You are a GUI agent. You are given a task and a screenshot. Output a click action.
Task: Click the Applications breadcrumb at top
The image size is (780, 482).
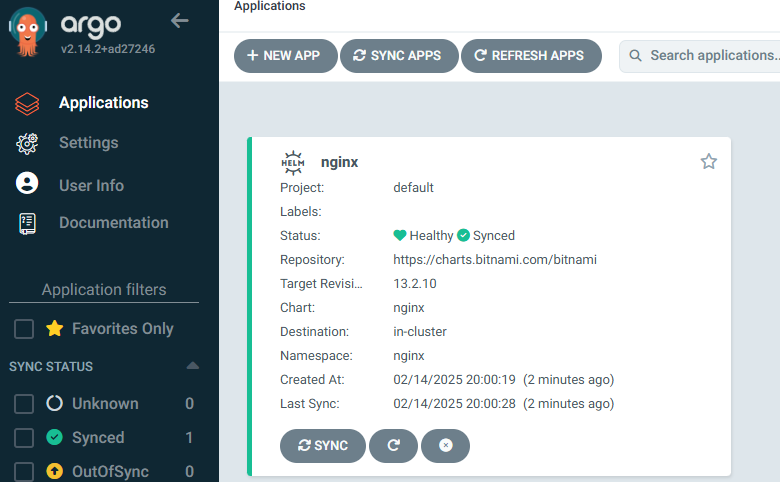270,6
